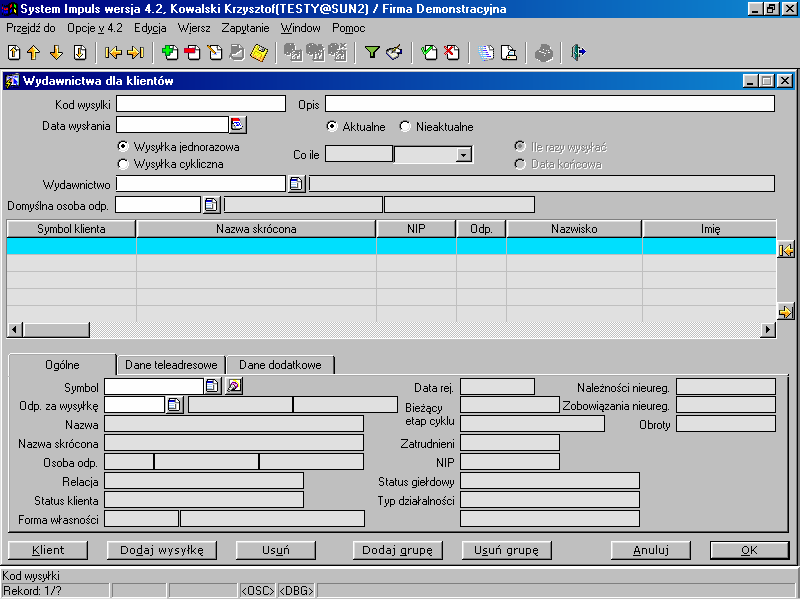Screen dimensions: 800x600
Task: Select the Nieaktualne radio button
Action: (405, 127)
